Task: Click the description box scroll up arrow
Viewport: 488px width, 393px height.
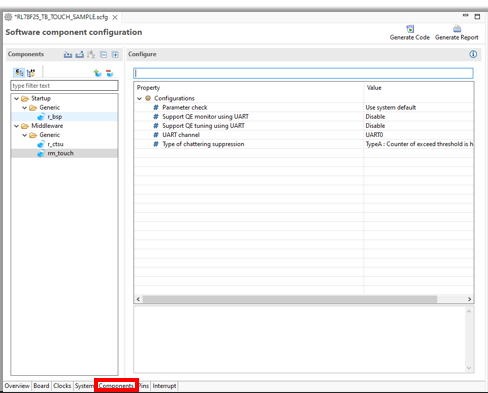Action: coord(469,311)
